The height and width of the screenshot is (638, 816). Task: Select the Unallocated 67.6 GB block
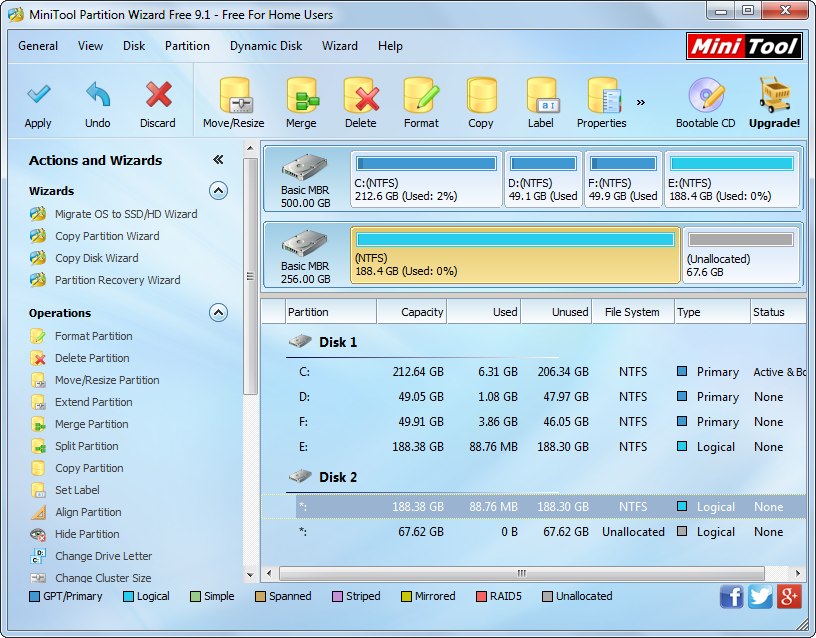[741, 256]
